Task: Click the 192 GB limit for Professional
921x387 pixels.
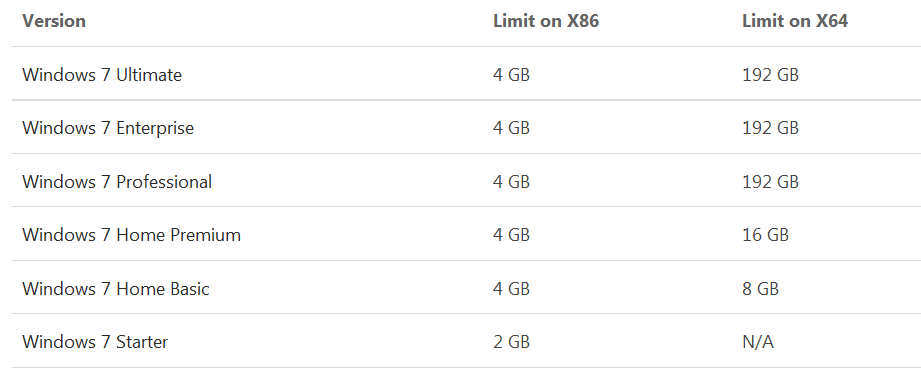Action: [x=770, y=181]
